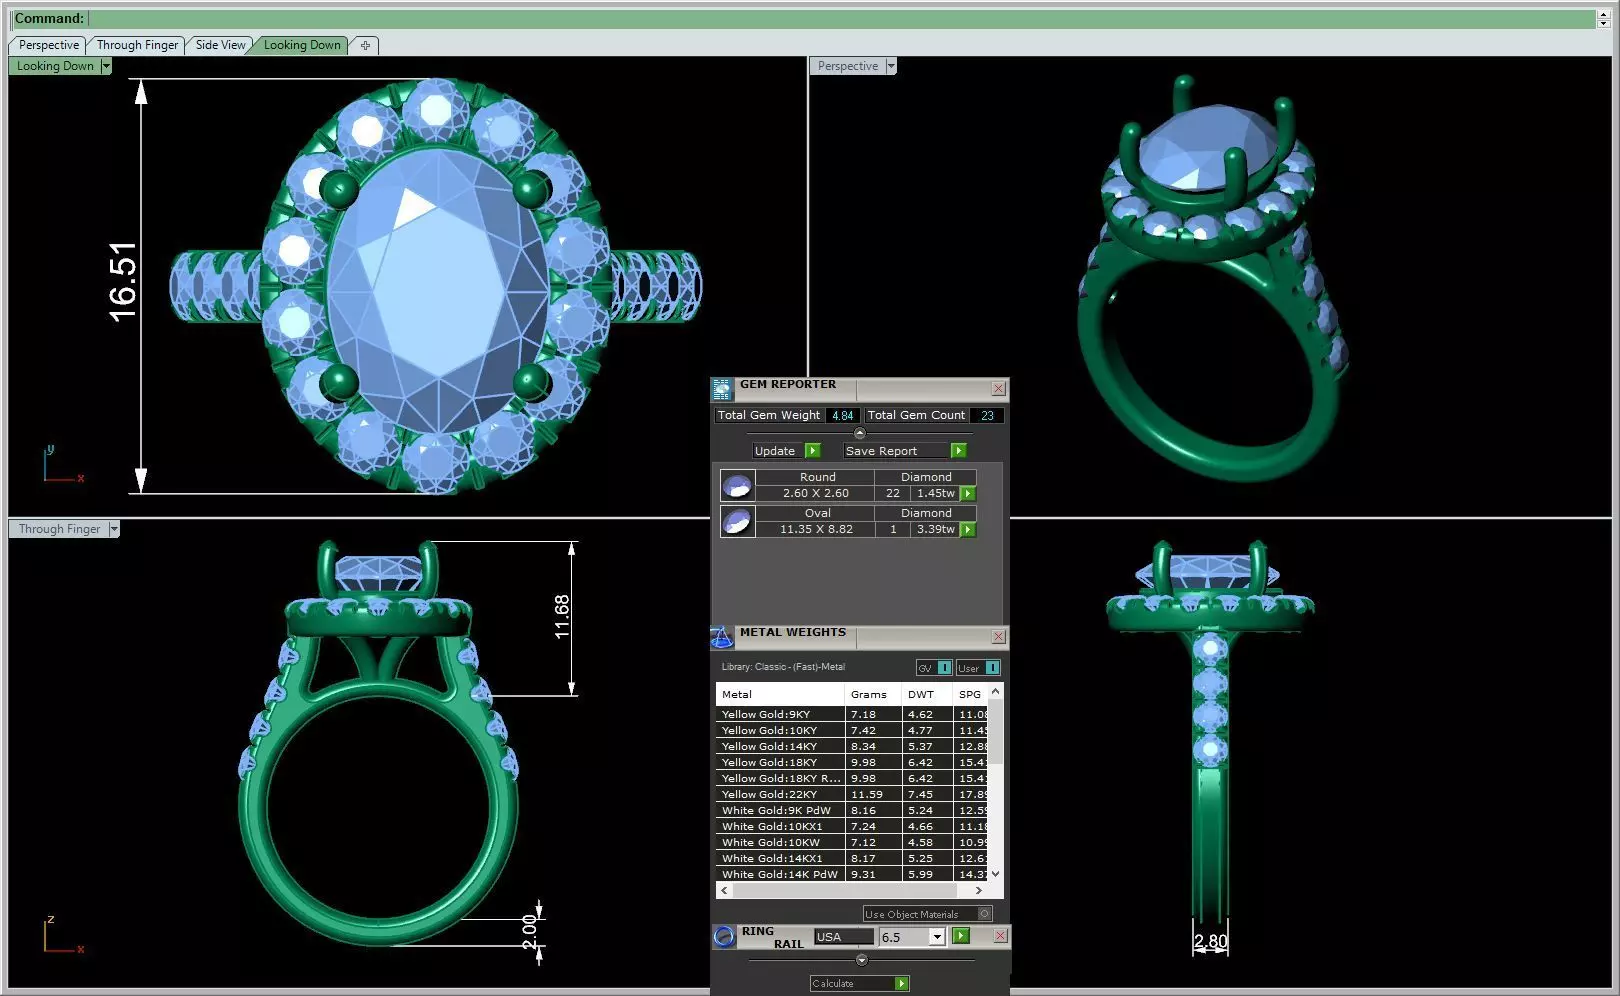Click the 11.35 X 8.82 oval size cell
1620x996 pixels.
click(x=816, y=529)
